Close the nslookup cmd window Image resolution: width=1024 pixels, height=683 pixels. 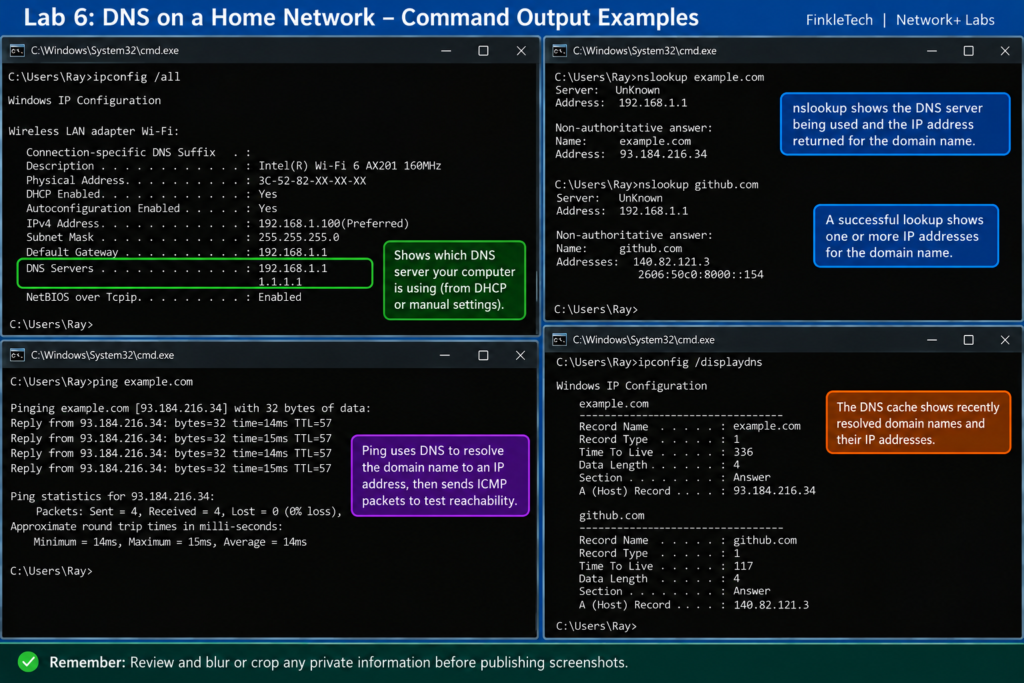1005,50
